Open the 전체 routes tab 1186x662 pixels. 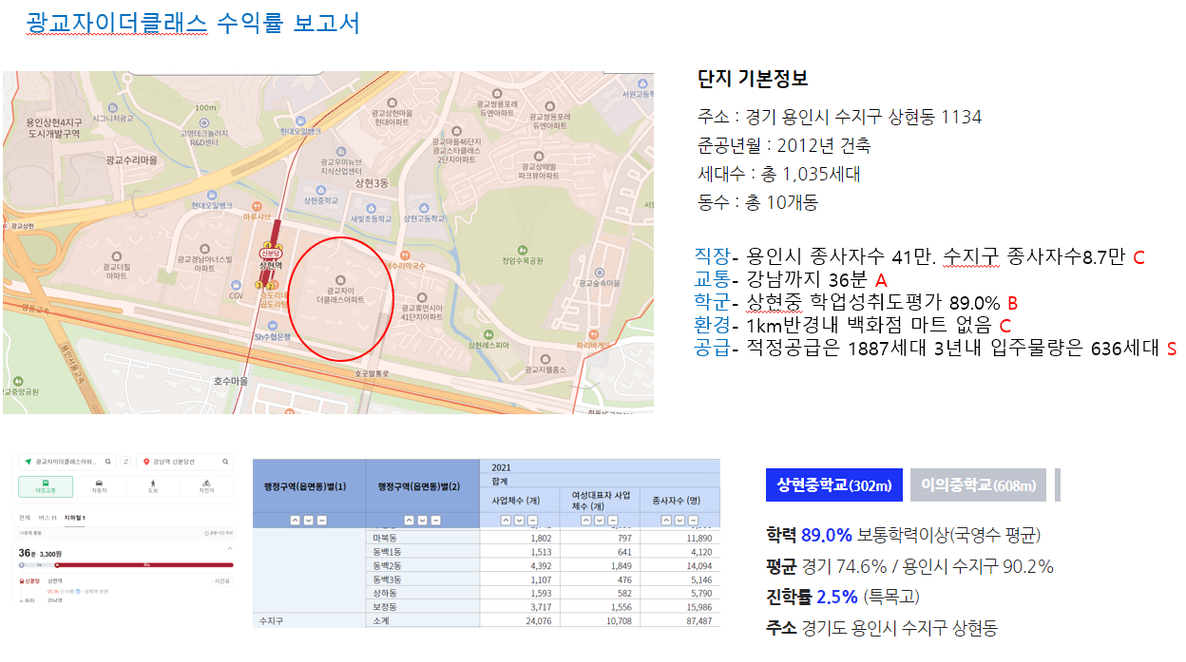click(24, 517)
